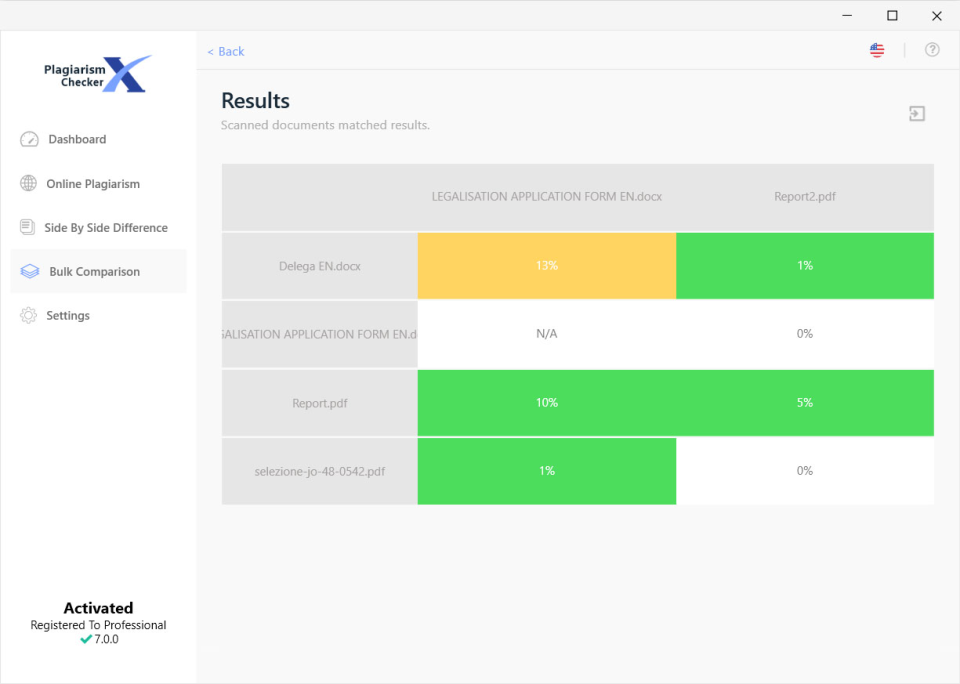Click the green checkmark beside version 7.0.0
Image resolution: width=960 pixels, height=684 pixels.
(x=85, y=639)
